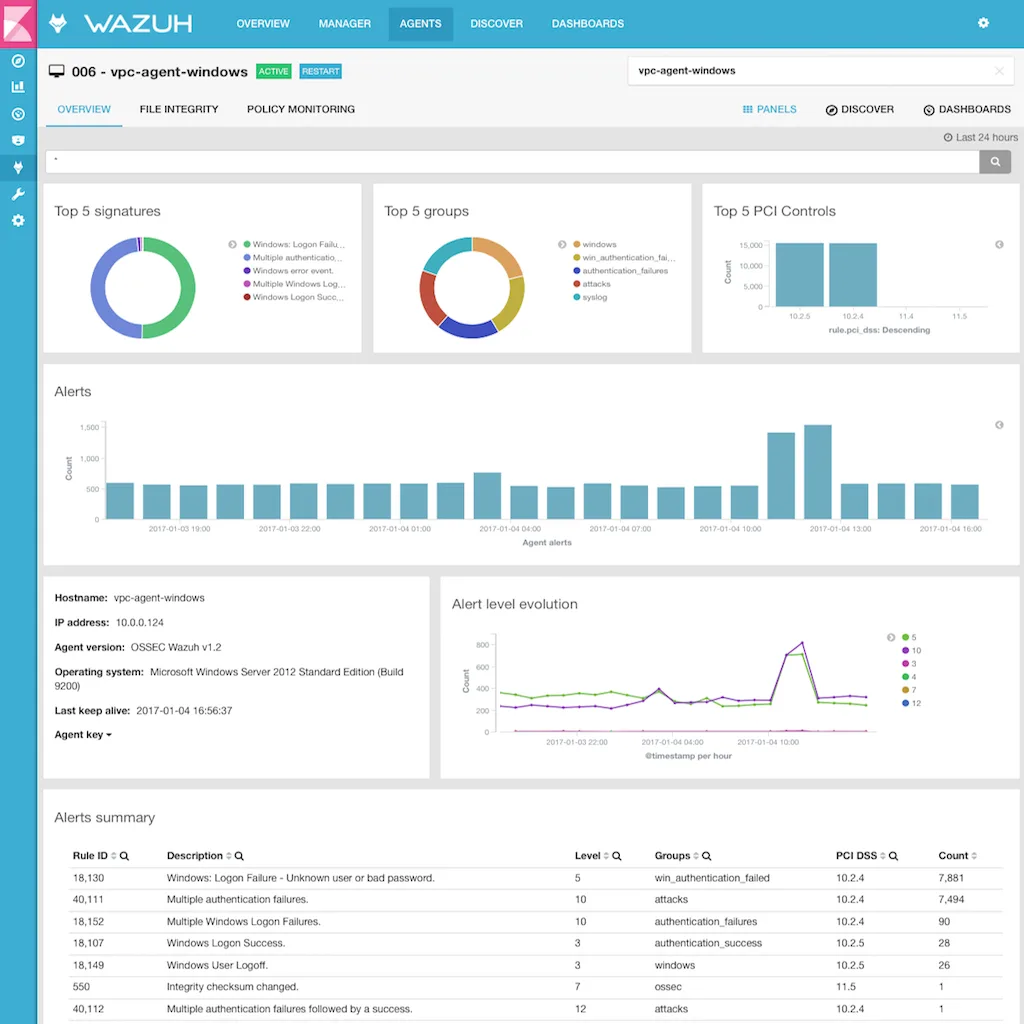Open Discover in top navigation
This screenshot has width=1024, height=1024.
coord(496,24)
